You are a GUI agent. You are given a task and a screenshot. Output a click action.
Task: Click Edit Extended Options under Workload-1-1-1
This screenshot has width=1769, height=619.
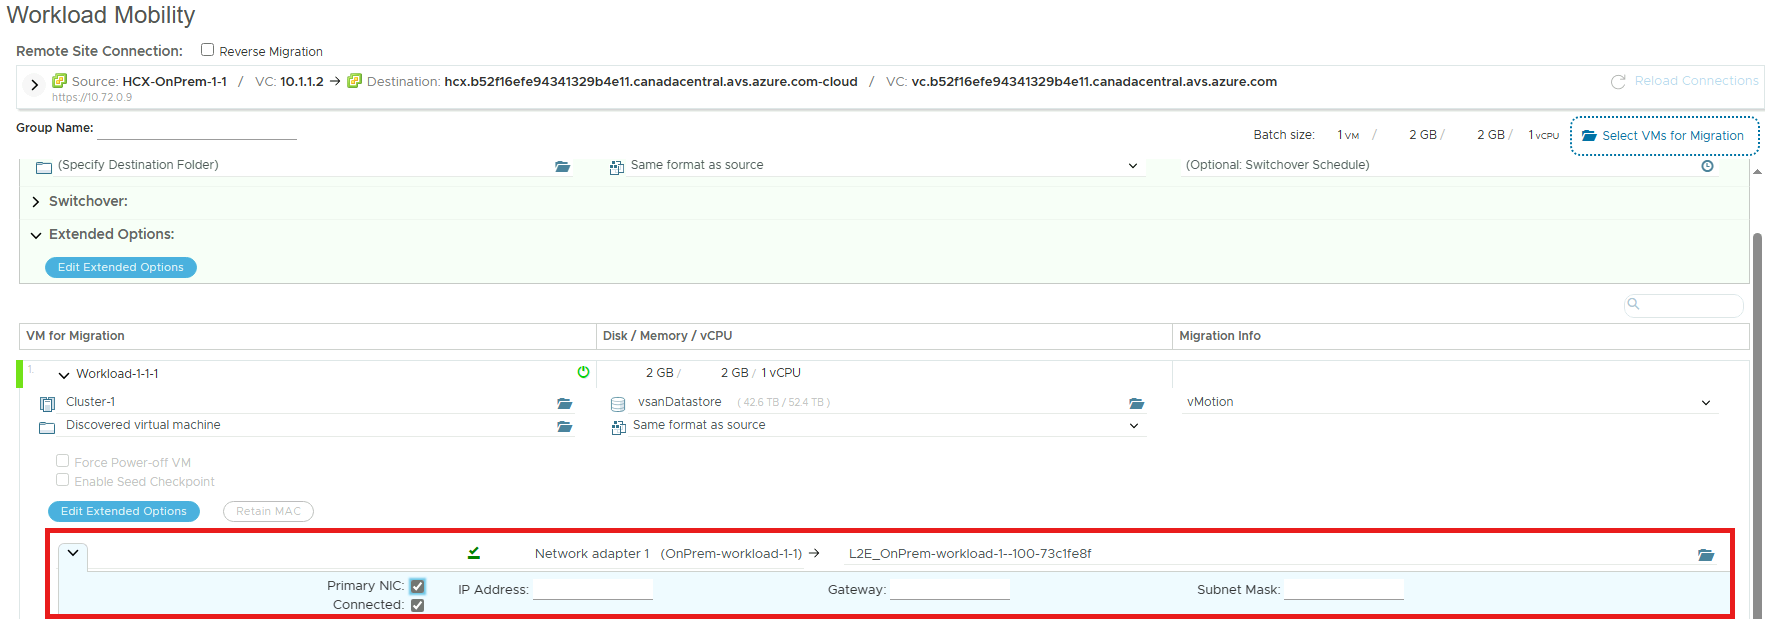(124, 511)
